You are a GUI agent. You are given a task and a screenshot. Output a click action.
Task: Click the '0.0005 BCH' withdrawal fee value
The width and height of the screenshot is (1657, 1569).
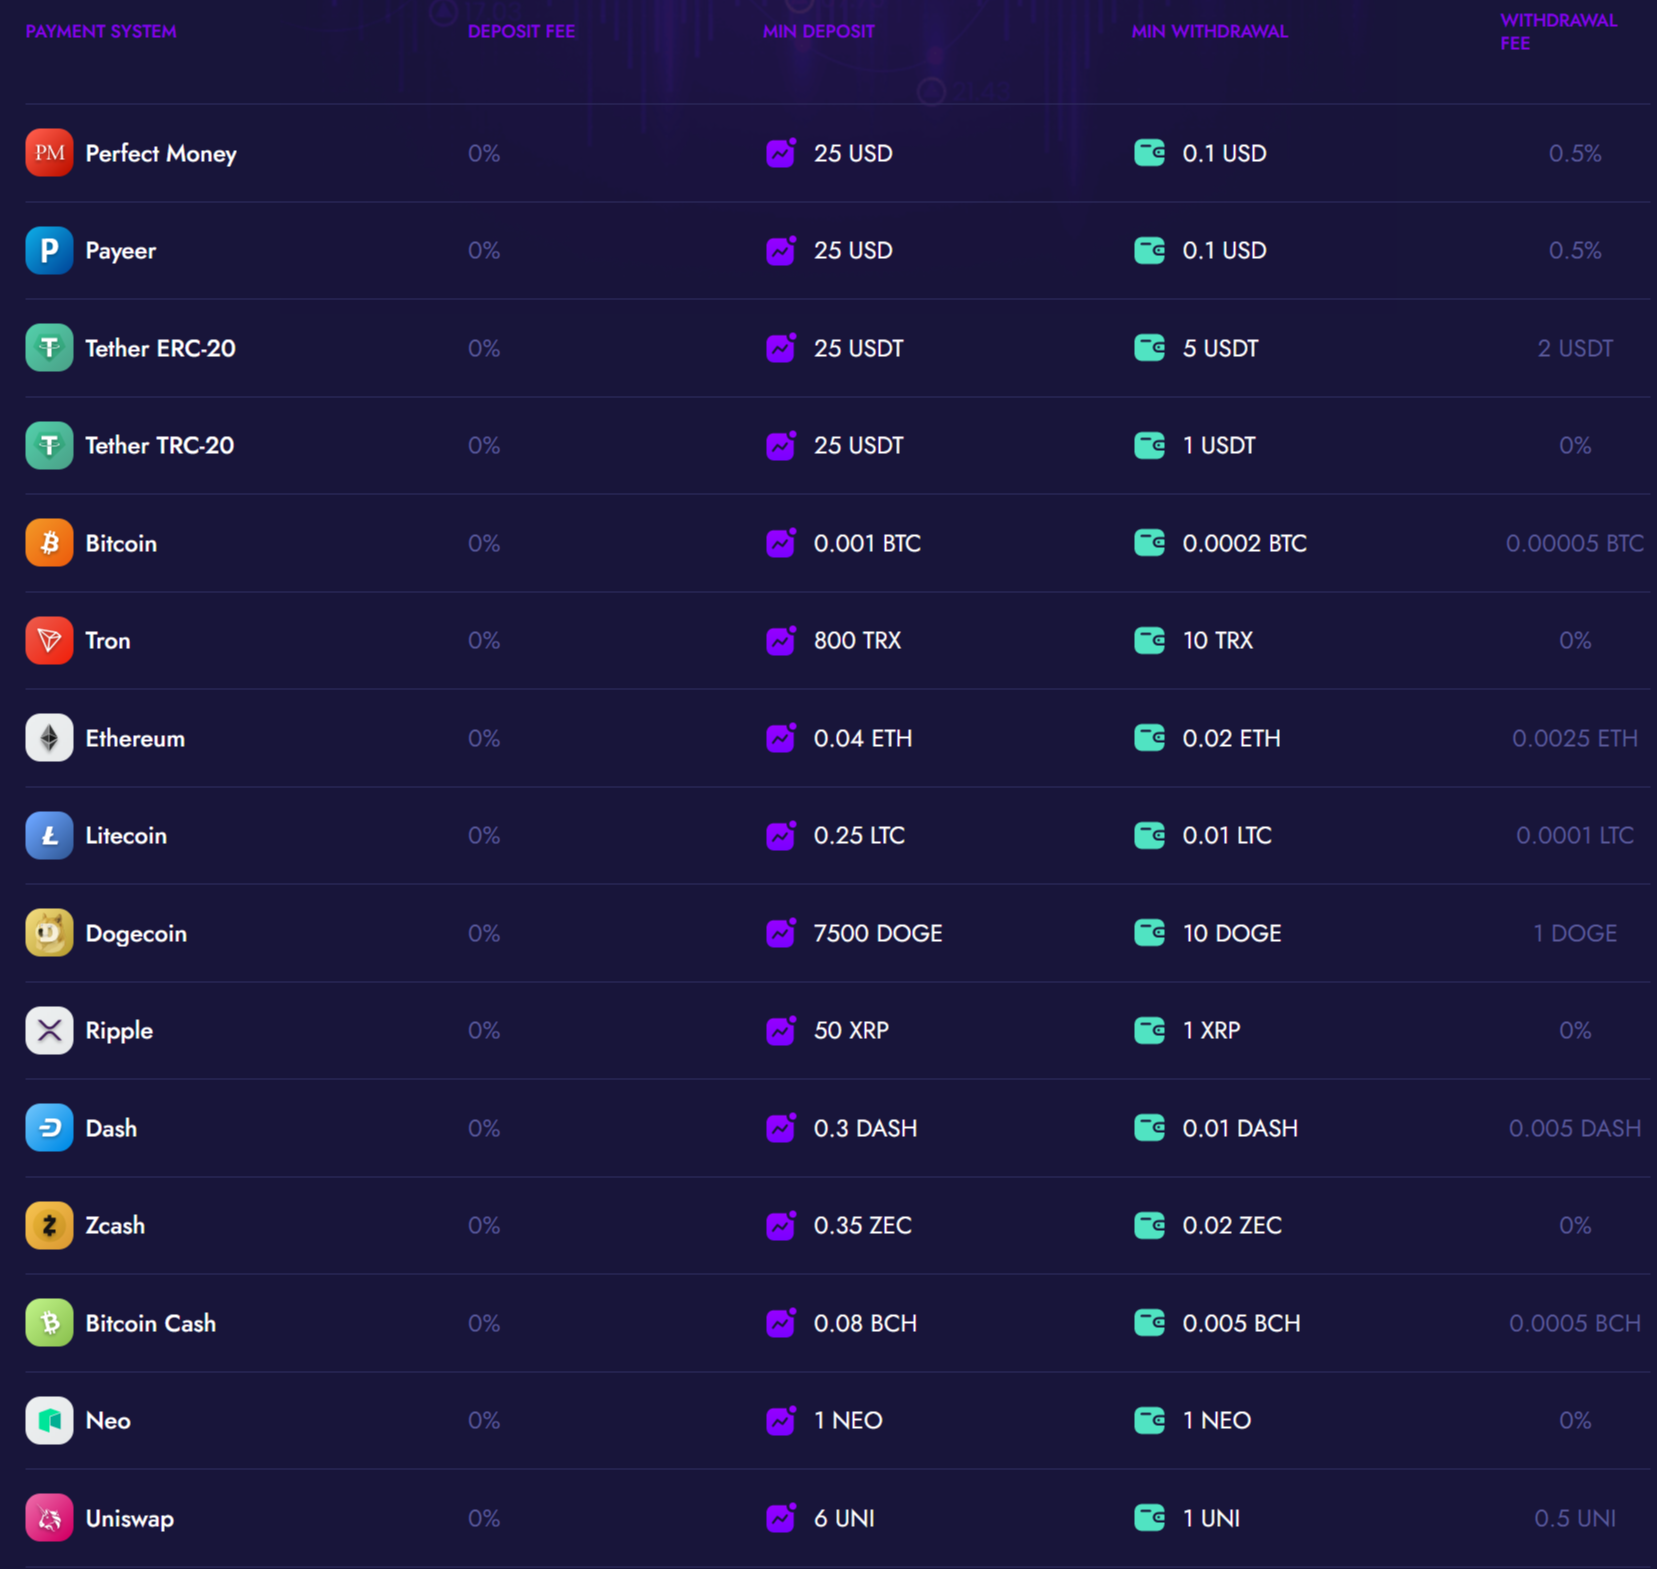[x=1575, y=1323]
